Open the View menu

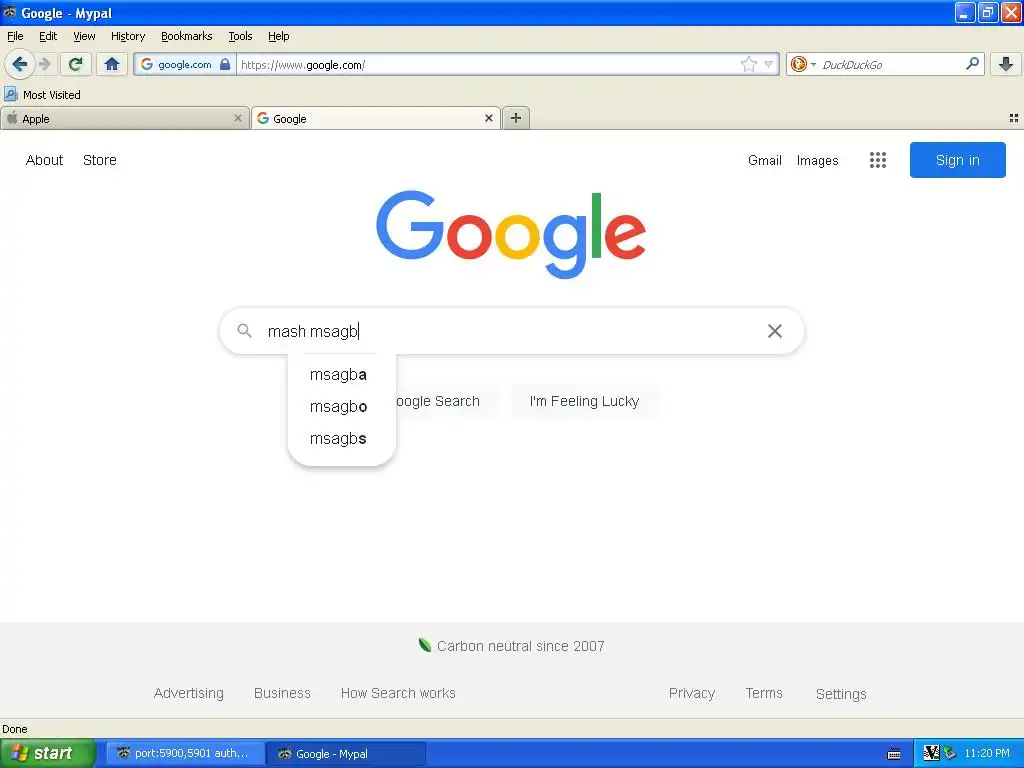[x=84, y=36]
